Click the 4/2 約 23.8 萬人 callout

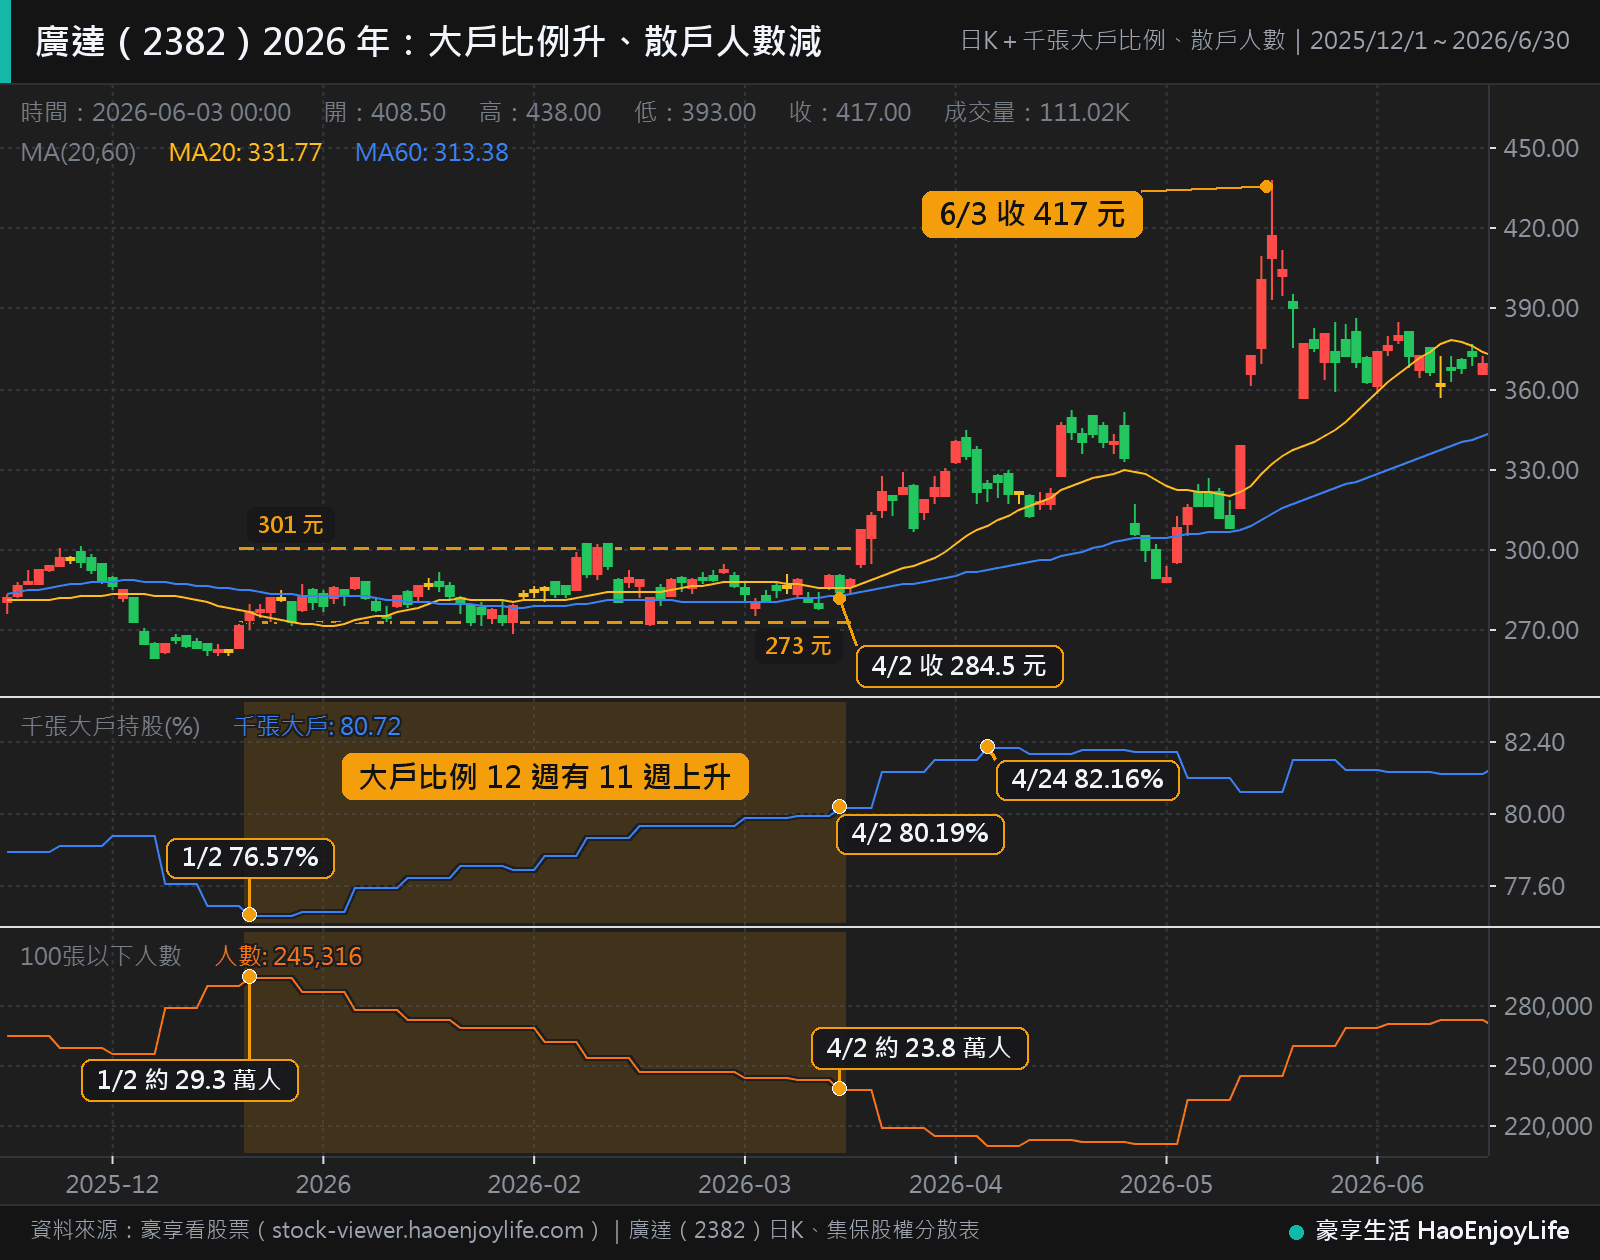pyautogui.click(x=920, y=1048)
